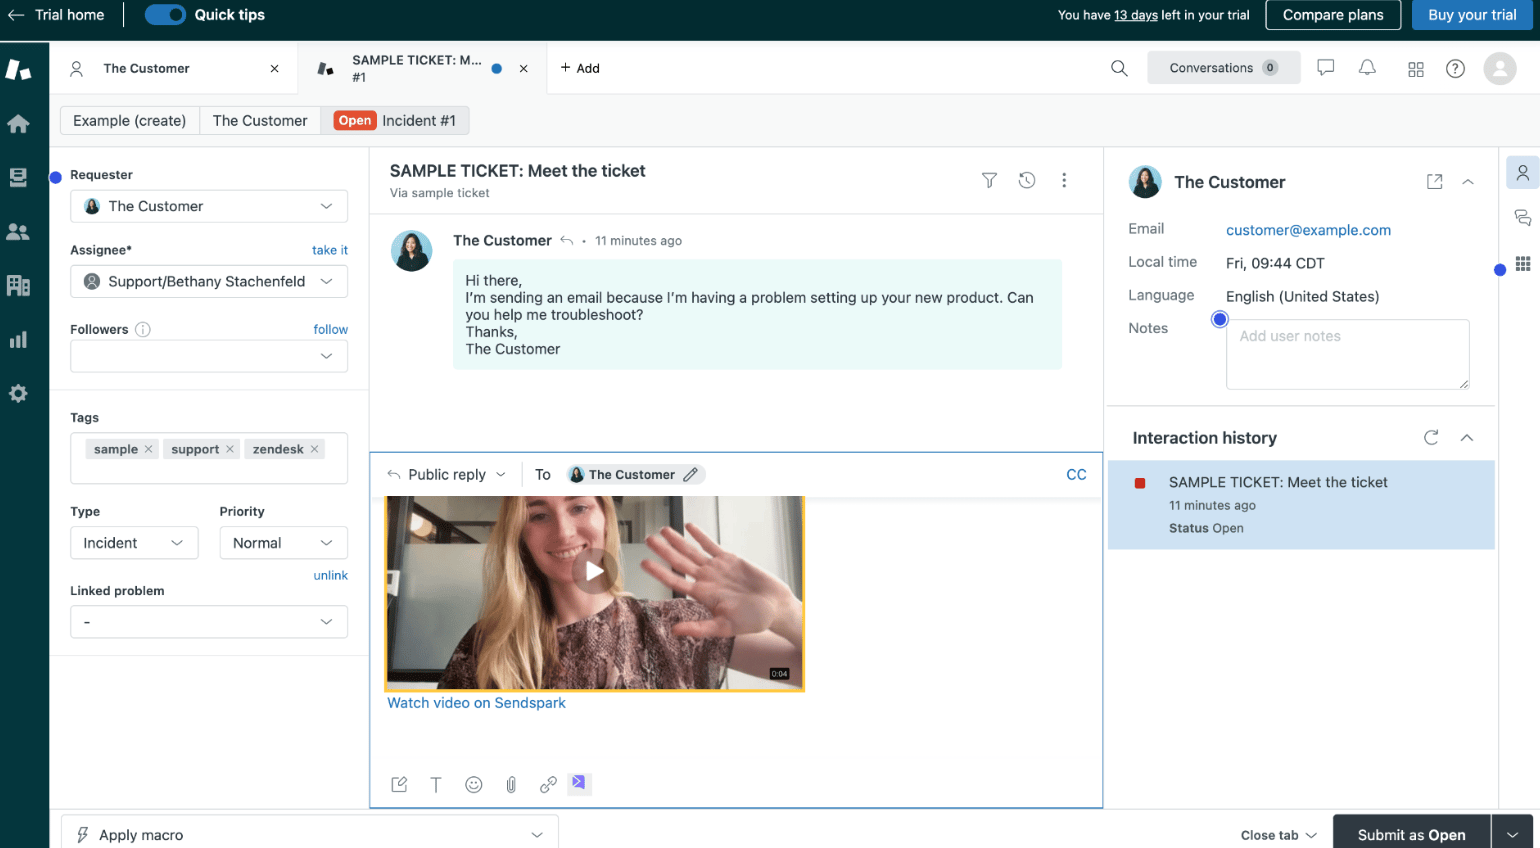Play the Sendspark video thumbnail
The height and width of the screenshot is (848, 1540).
point(595,571)
